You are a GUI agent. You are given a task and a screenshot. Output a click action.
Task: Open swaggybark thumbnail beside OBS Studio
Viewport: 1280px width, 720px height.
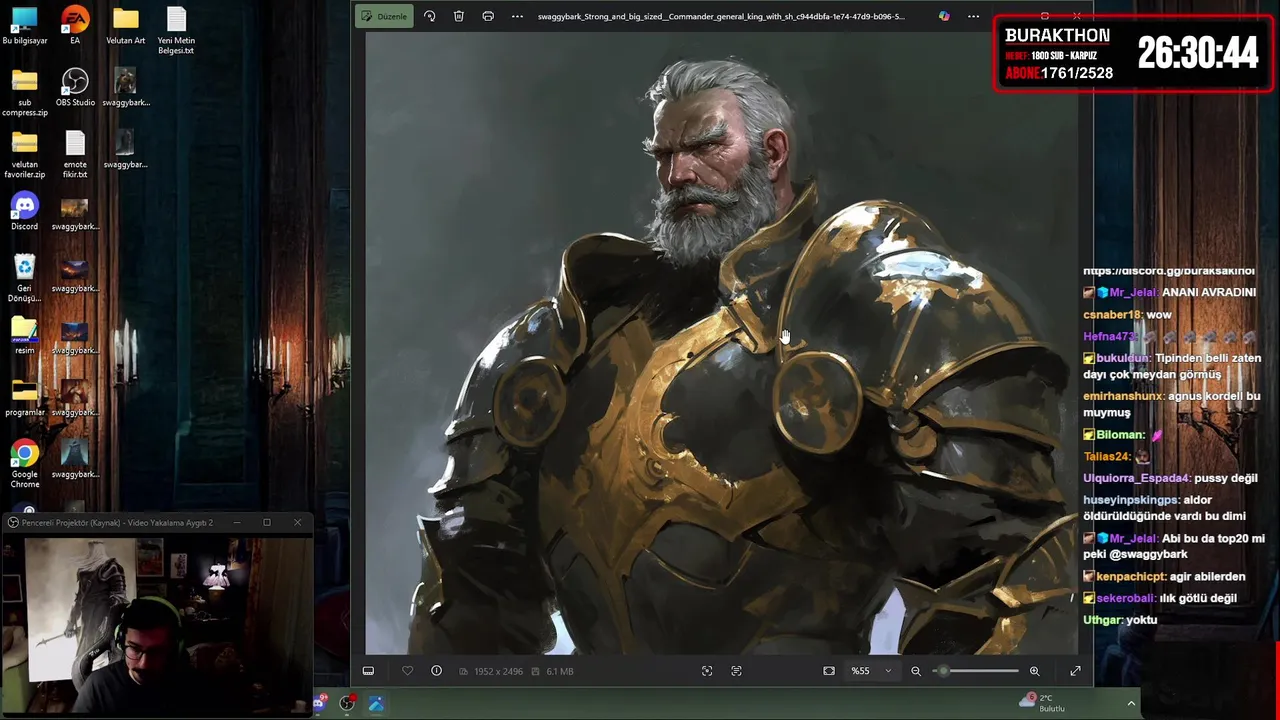click(125, 88)
